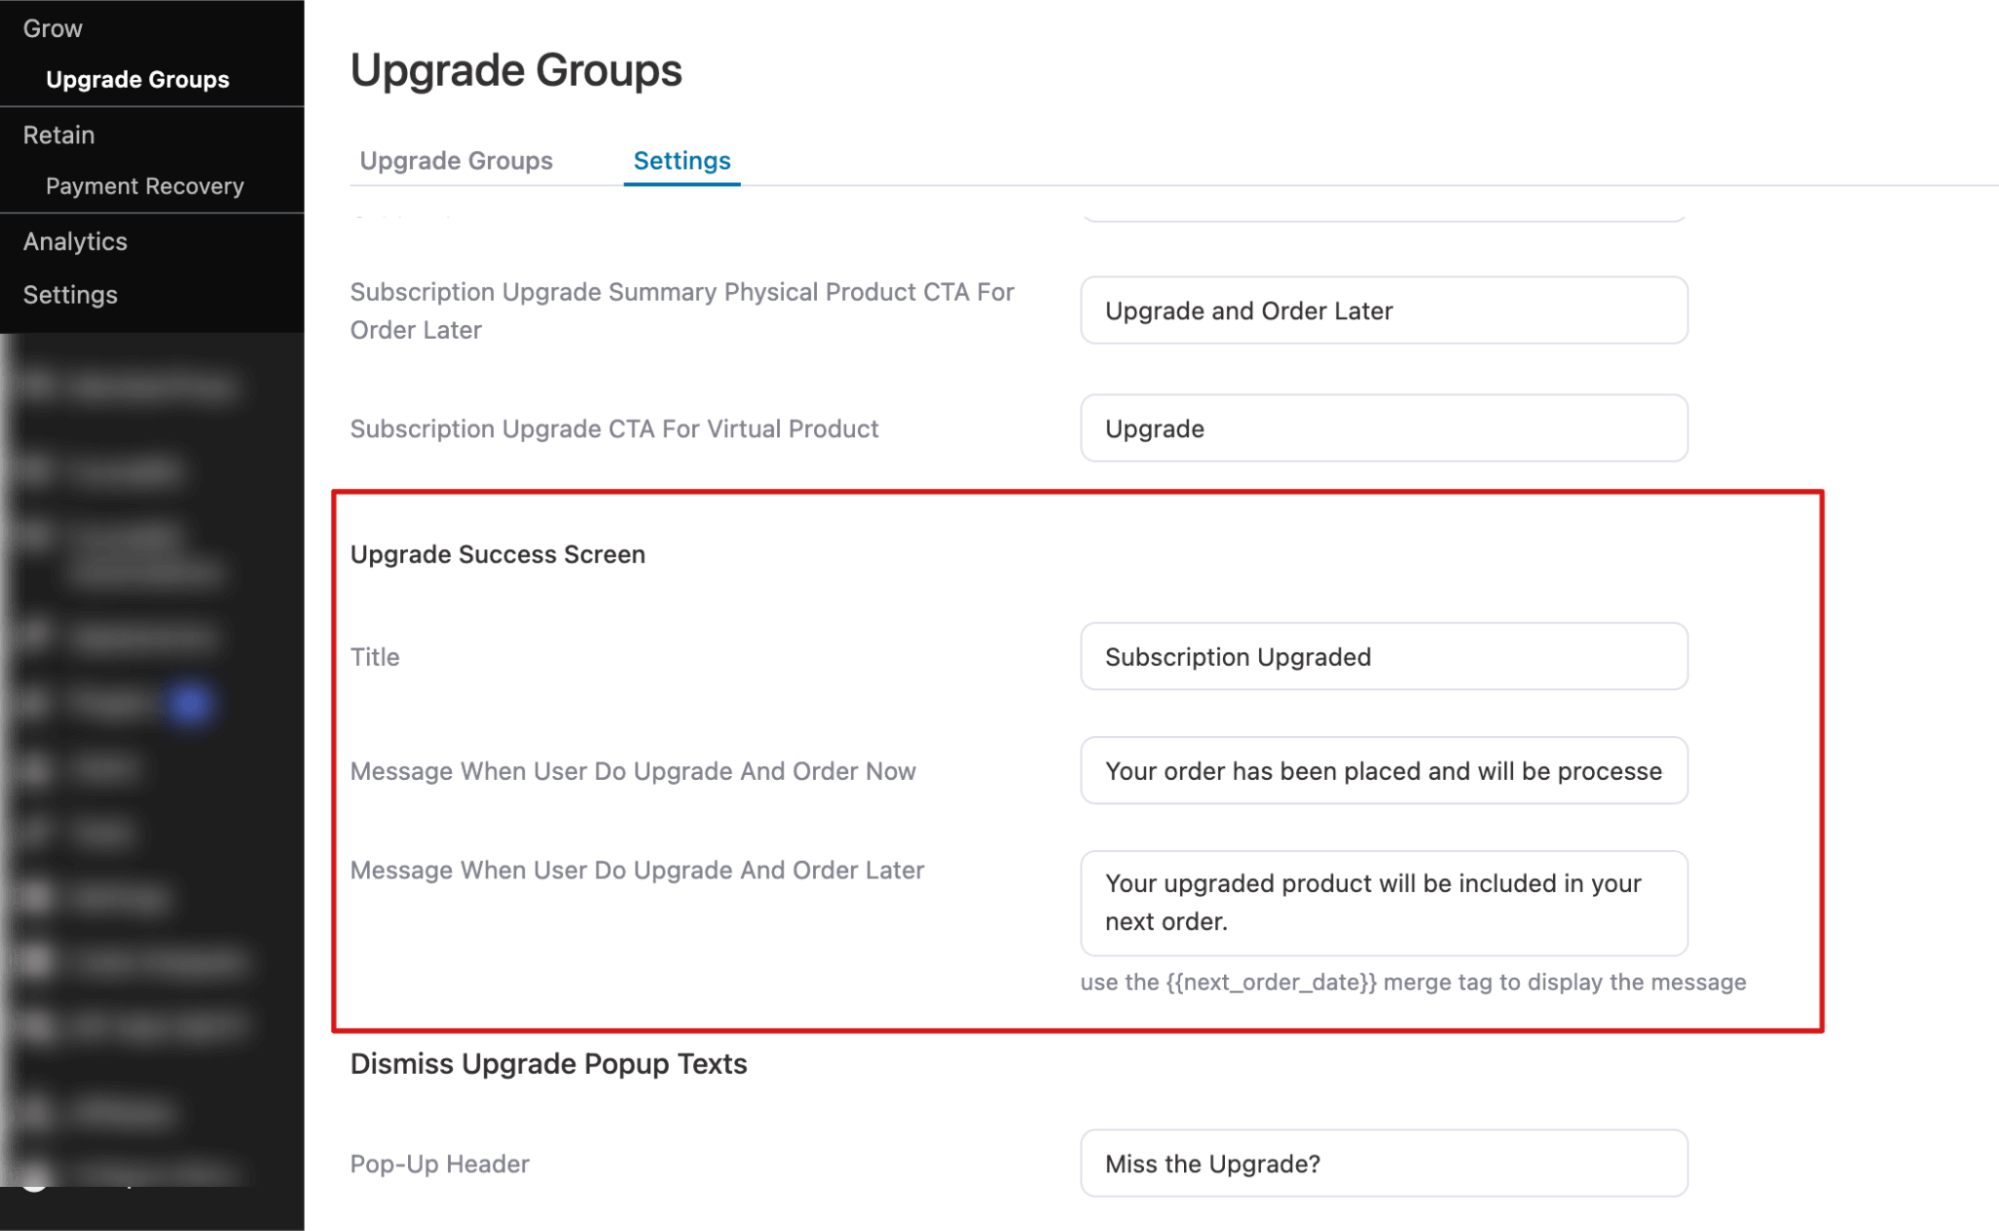Switch to the Upgrade Groups tab
This screenshot has height=1231, width=1999.
pos(456,161)
